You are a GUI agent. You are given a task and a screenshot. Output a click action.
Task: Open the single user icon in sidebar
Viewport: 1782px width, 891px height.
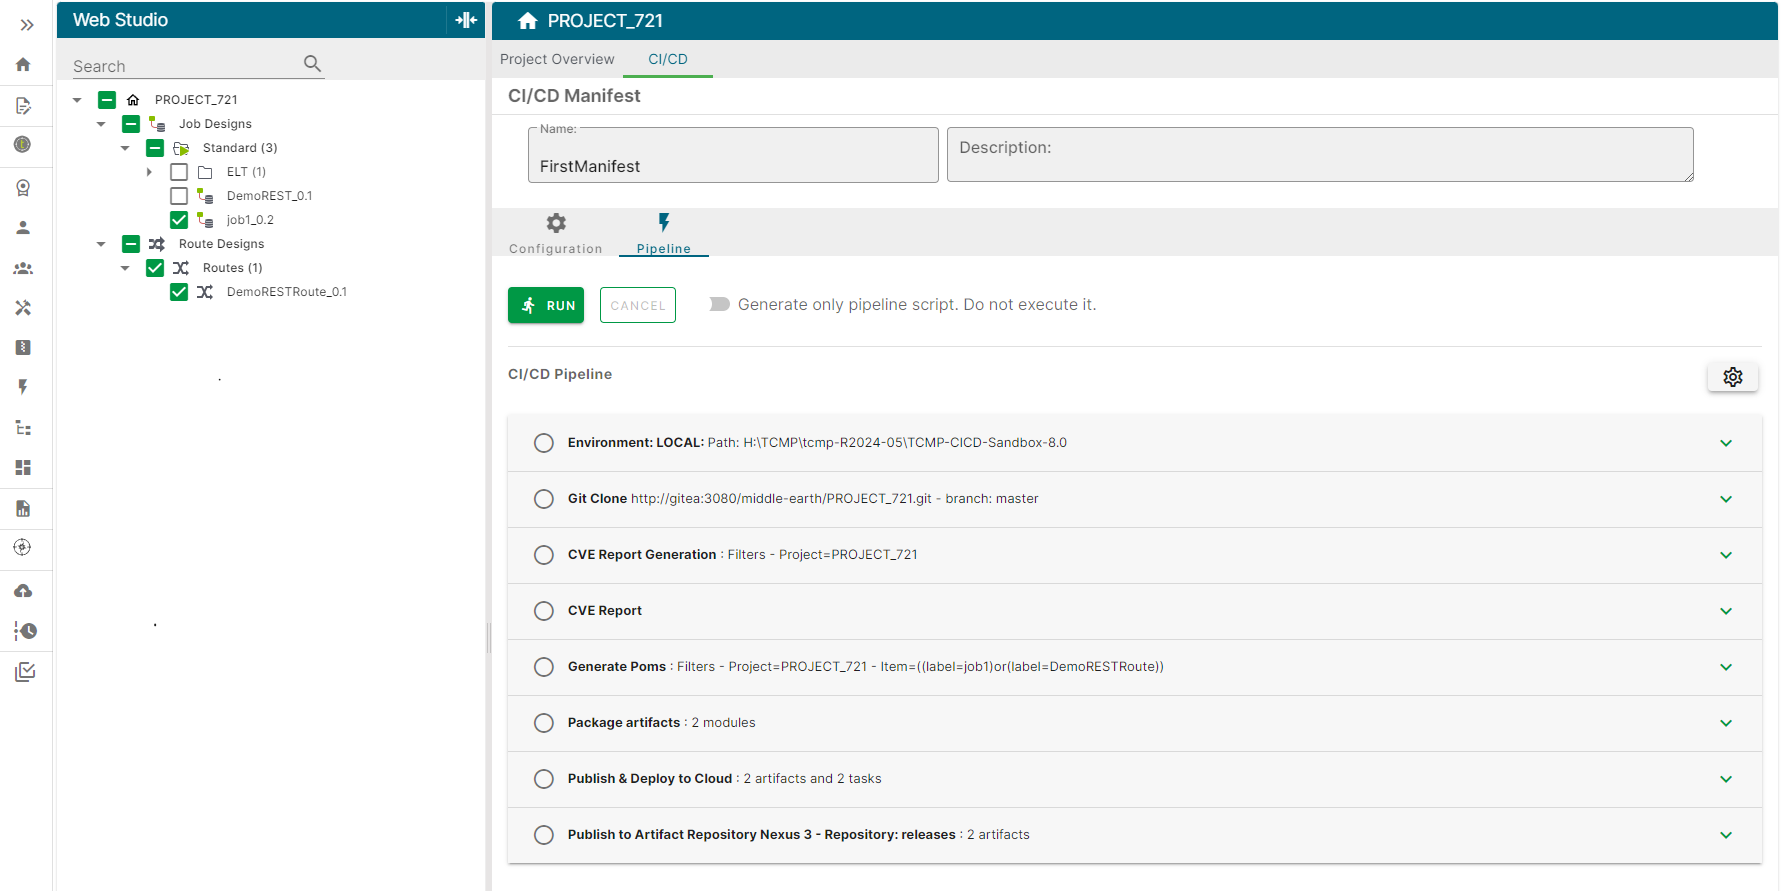pyautogui.click(x=23, y=228)
